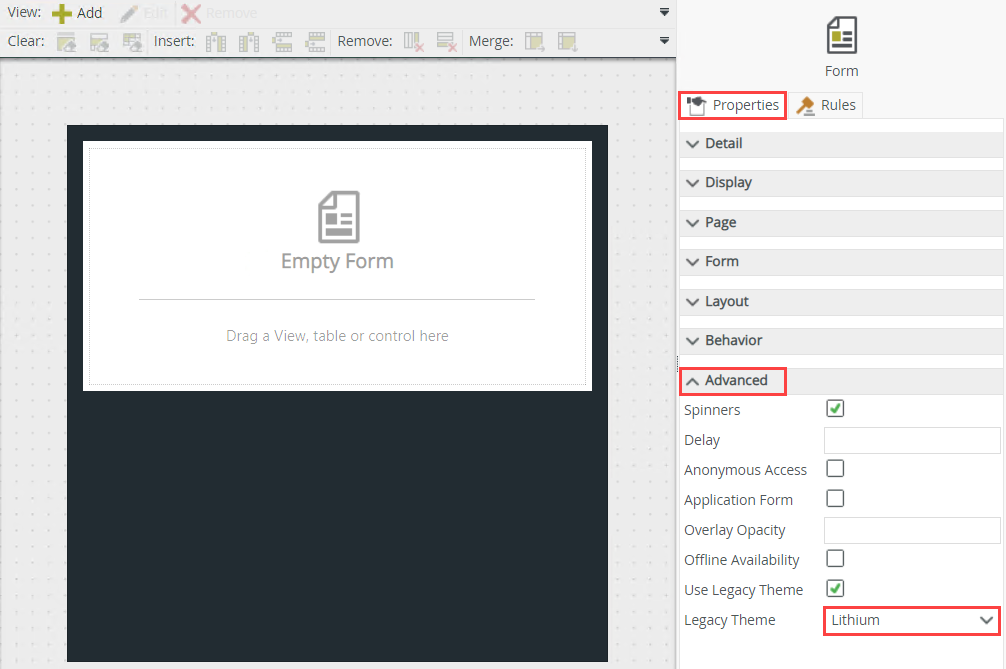Disable Use Legacy Theme
The height and width of the screenshot is (669, 1006).
click(x=835, y=588)
